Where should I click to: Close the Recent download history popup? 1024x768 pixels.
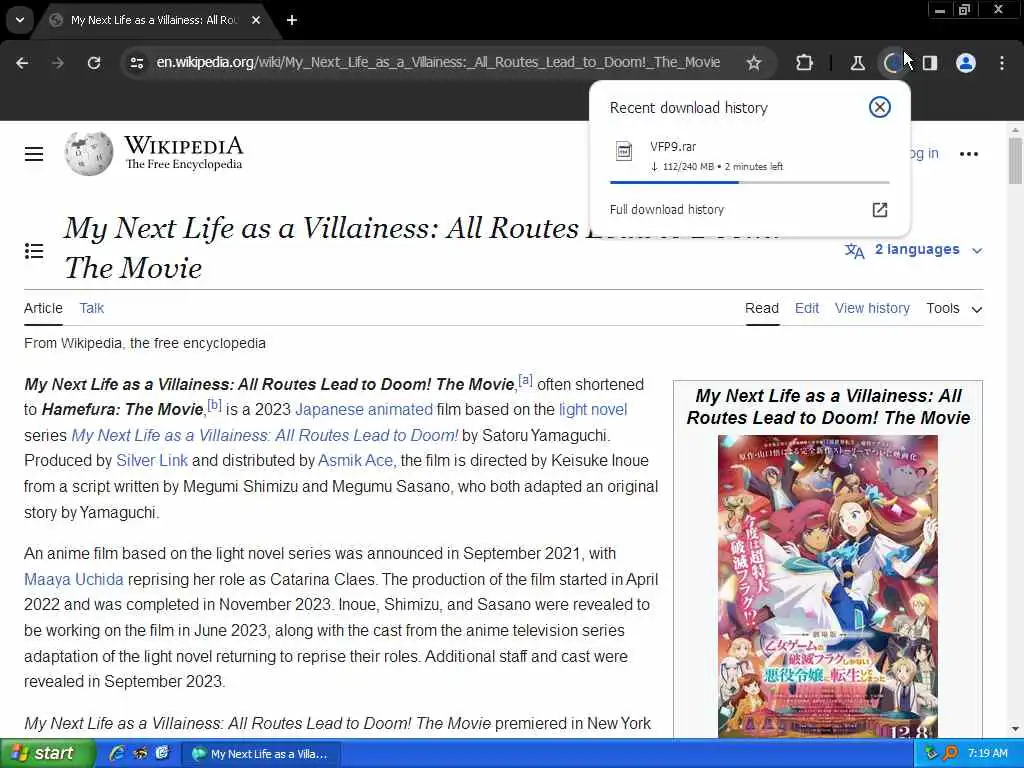[x=880, y=107]
